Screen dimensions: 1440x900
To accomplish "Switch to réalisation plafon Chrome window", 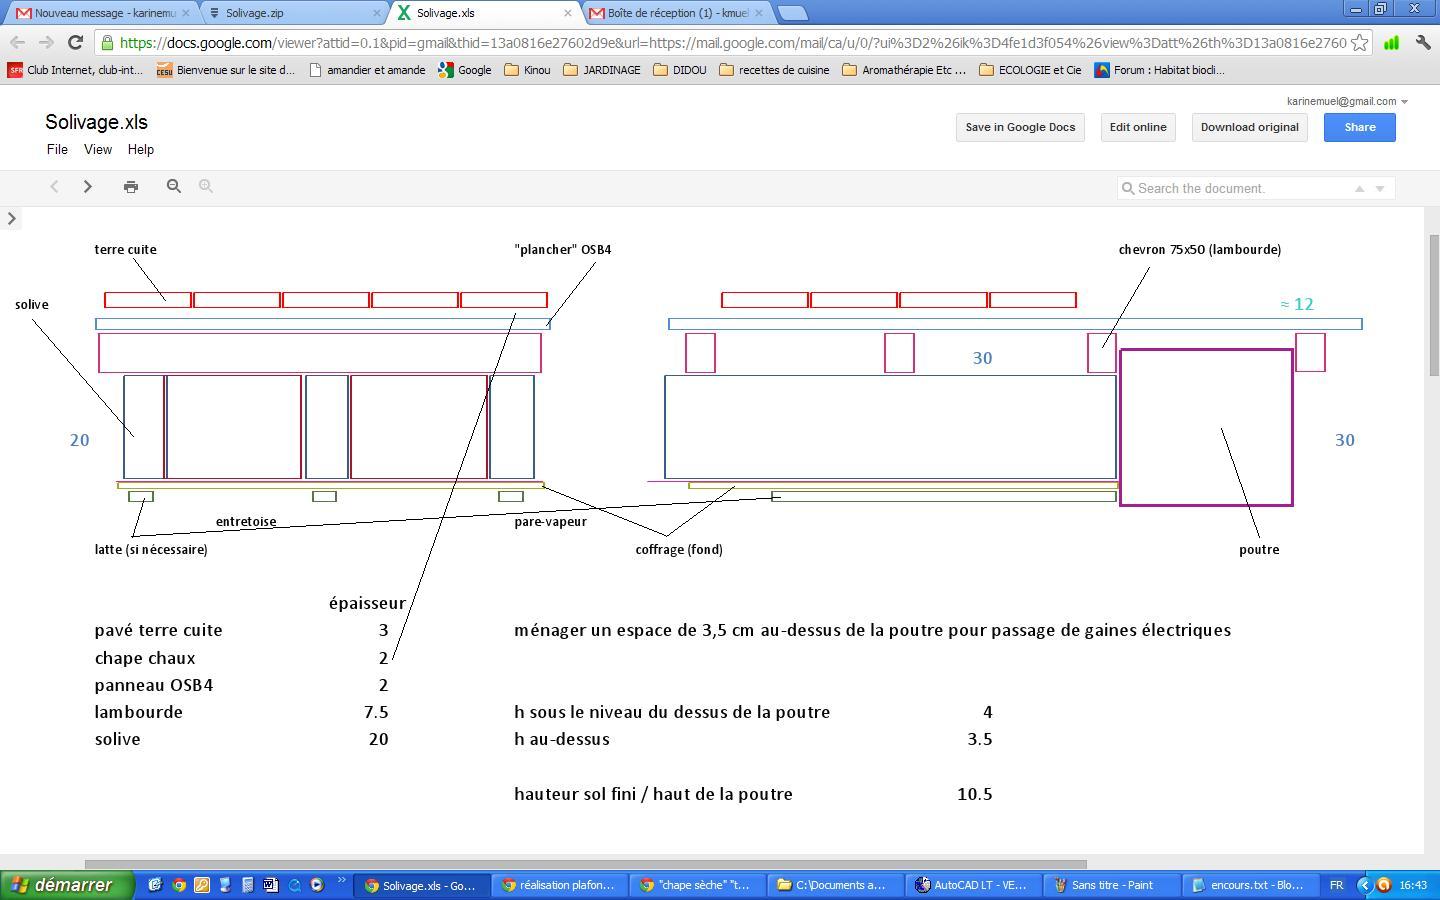I will point(559,885).
